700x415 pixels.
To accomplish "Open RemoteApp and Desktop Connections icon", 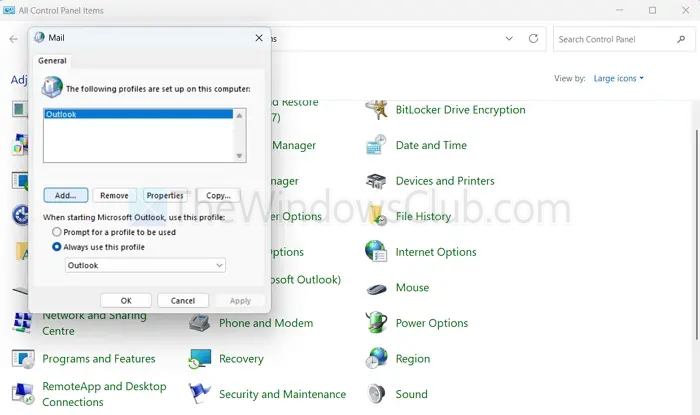I will point(23,394).
